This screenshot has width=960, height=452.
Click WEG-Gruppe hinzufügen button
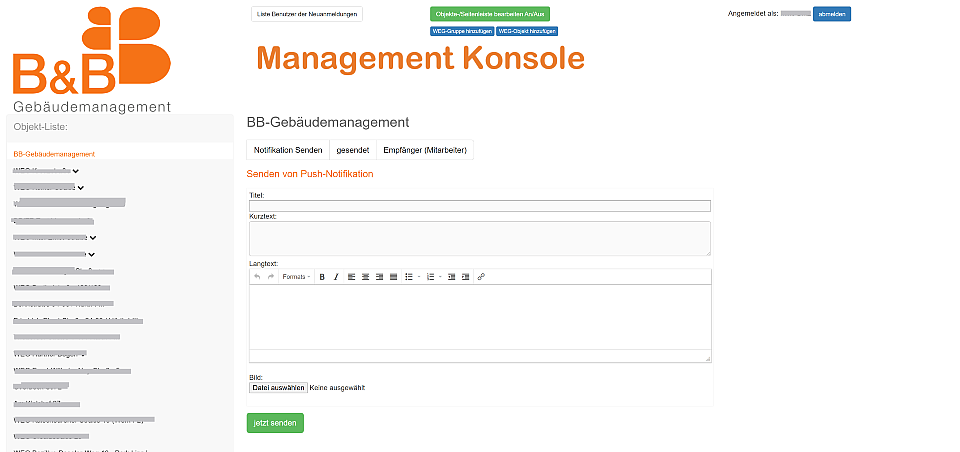(462, 31)
